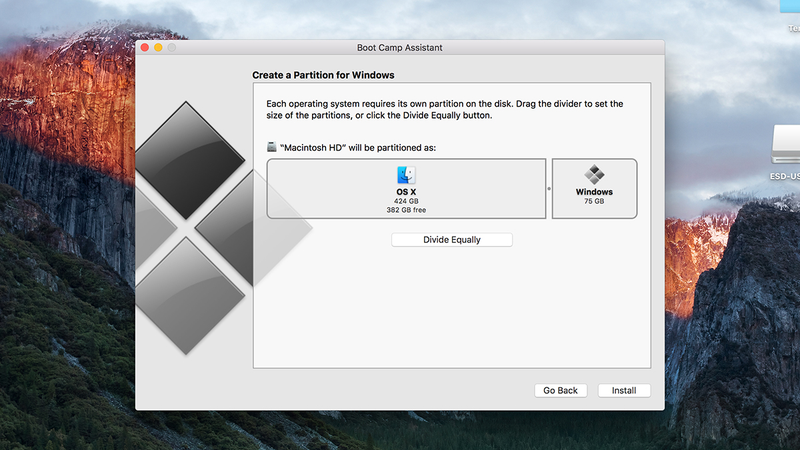The width and height of the screenshot is (800, 450).
Task: Click the Windows diamond logo icon
Action: (x=594, y=175)
